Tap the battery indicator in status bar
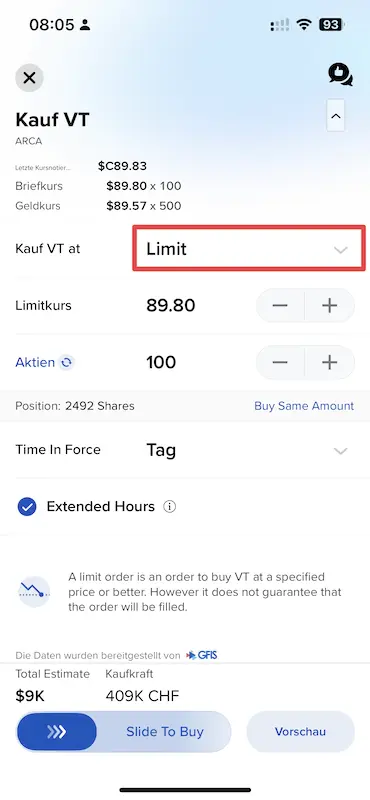This screenshot has height=800, width=370. tap(332, 24)
